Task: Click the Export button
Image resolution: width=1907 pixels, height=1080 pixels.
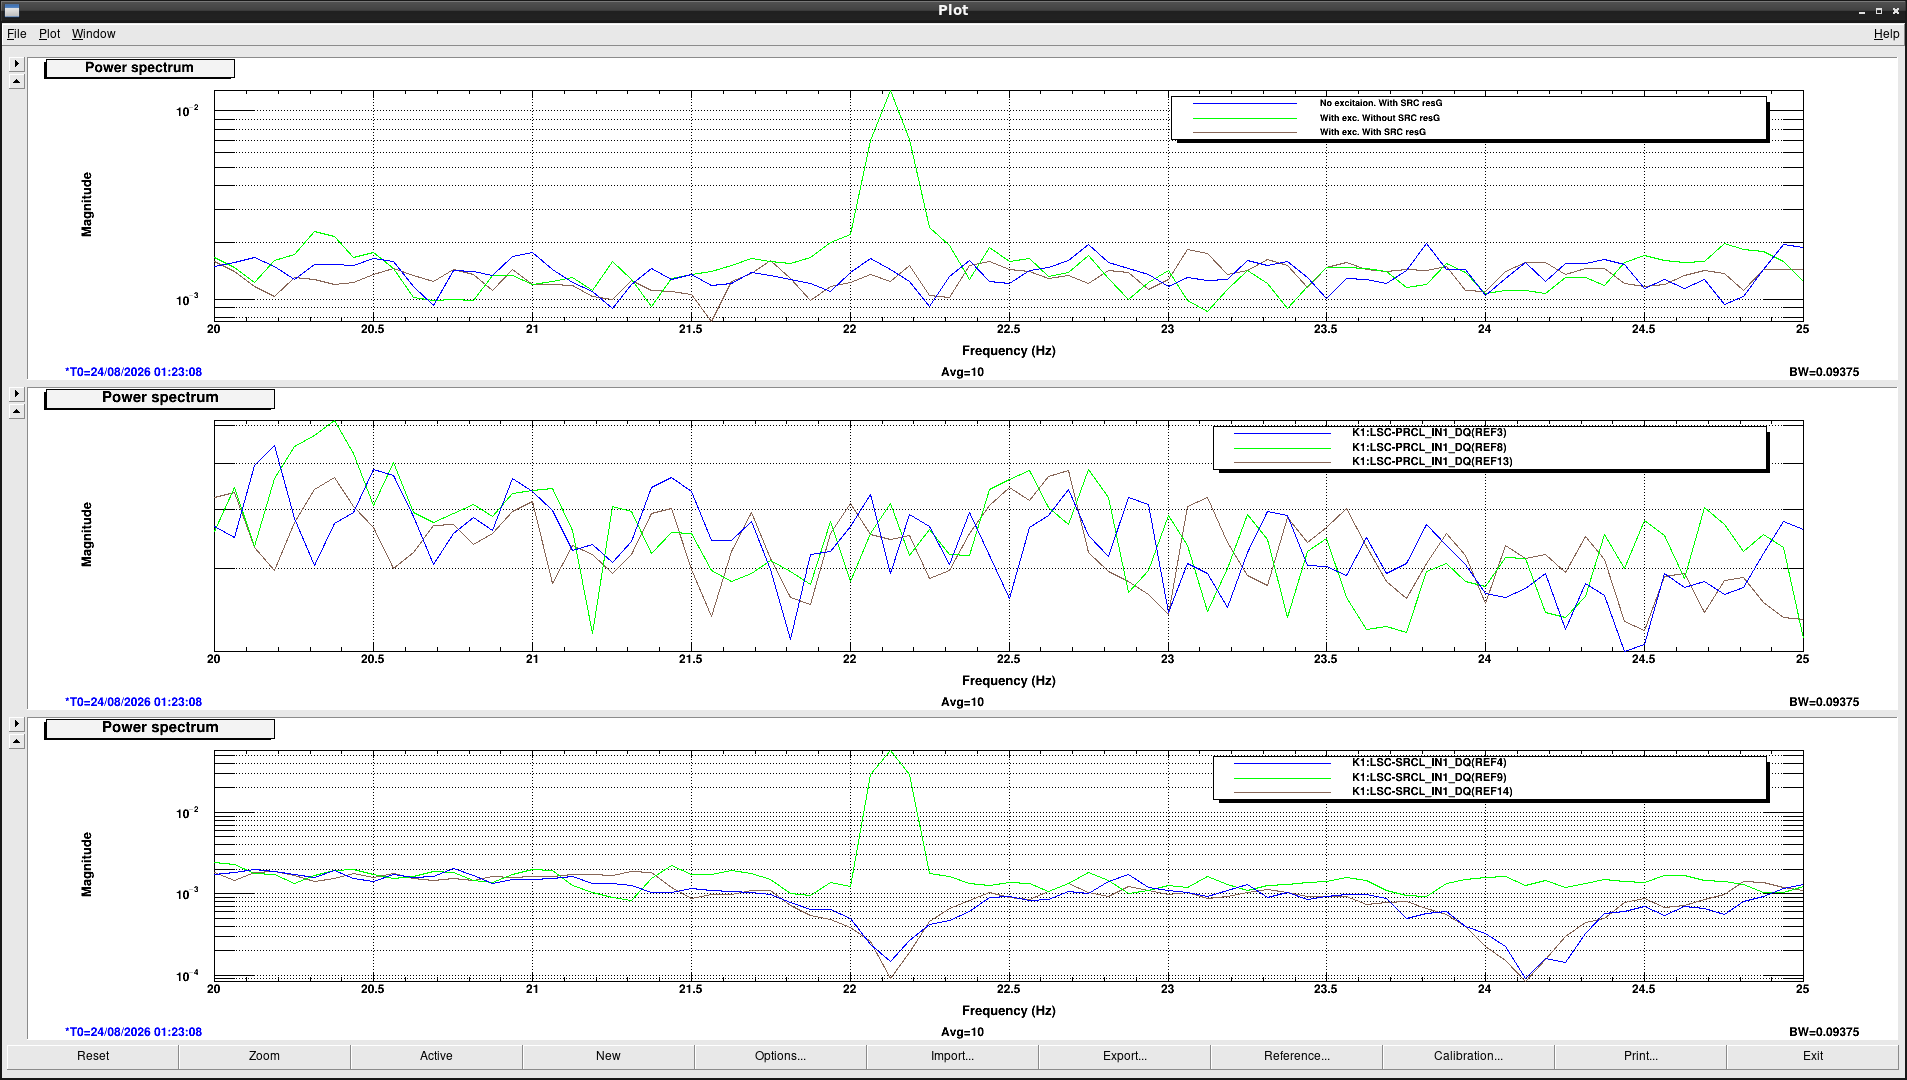Action: click(x=1124, y=1056)
